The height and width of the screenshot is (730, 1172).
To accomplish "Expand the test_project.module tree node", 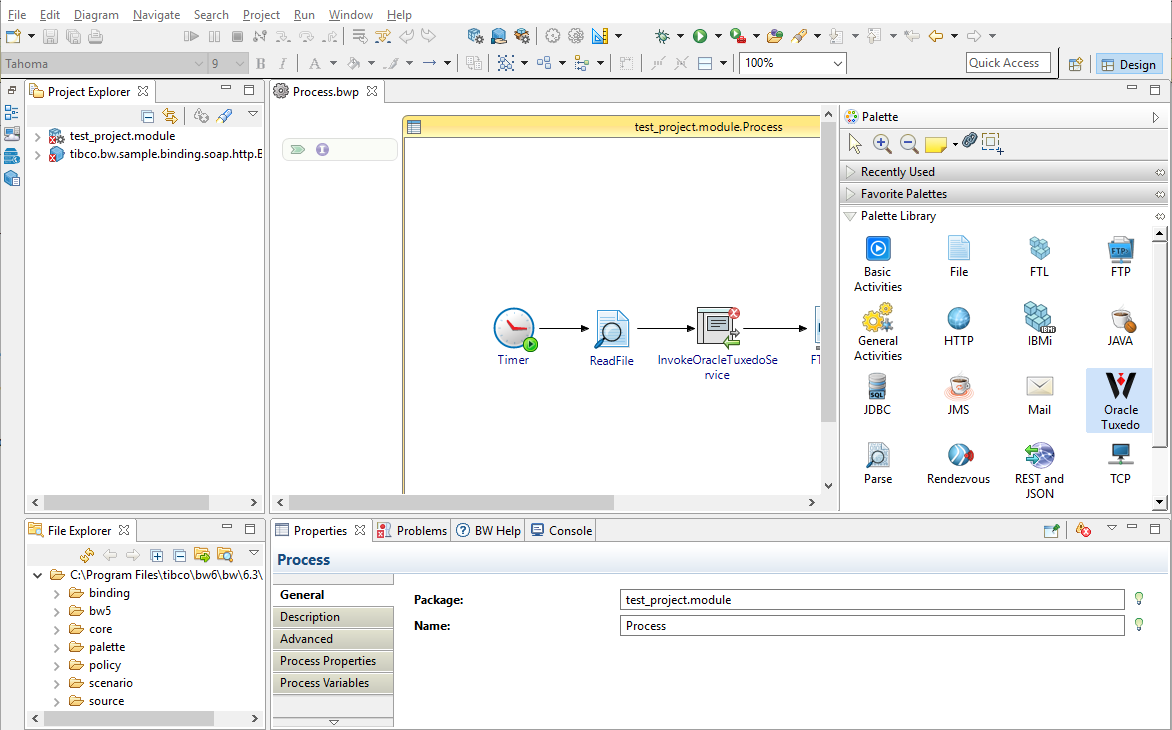I will coord(37,136).
